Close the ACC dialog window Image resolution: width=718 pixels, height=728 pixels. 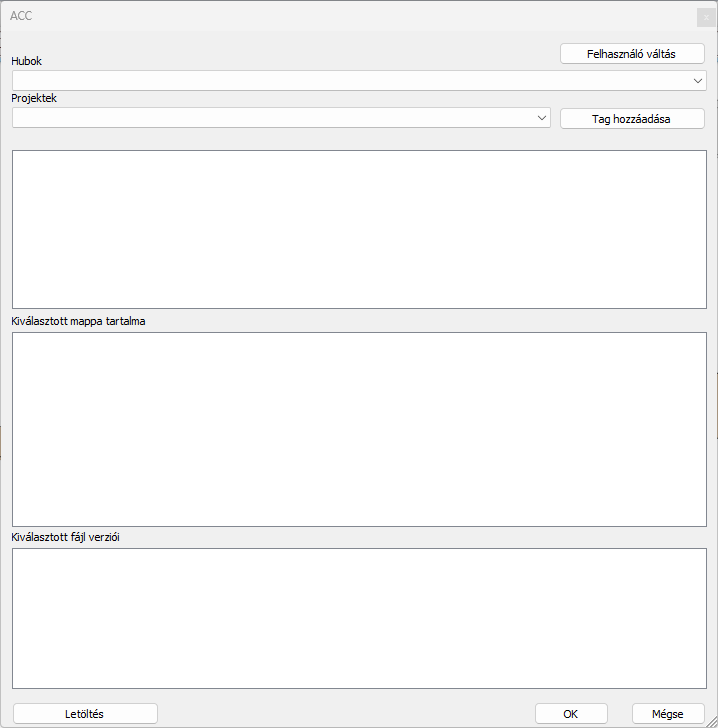(x=706, y=17)
